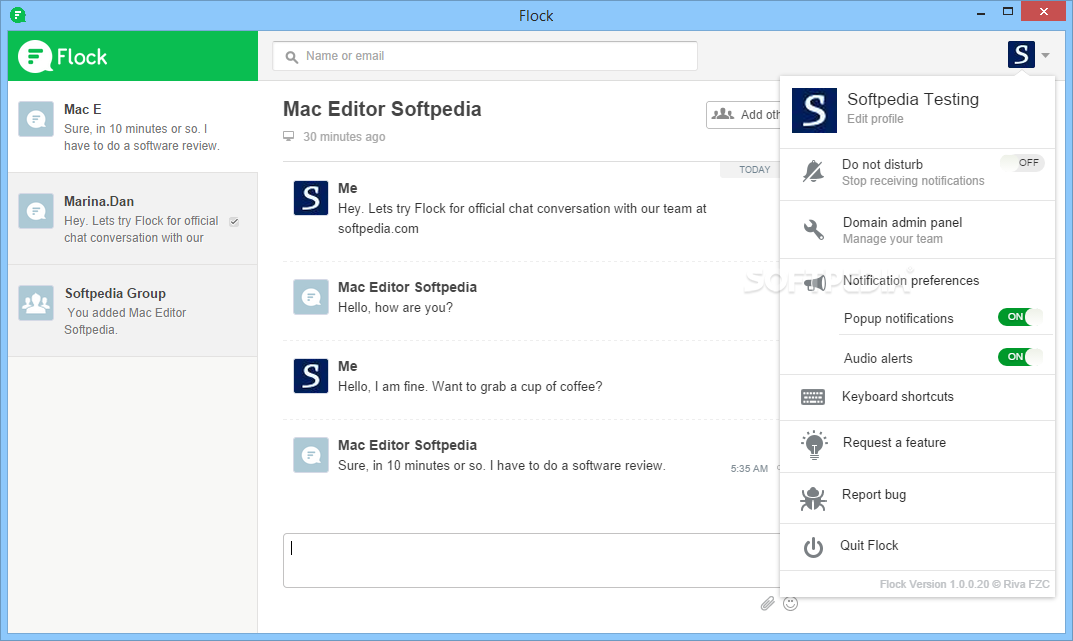Click the search magnifier icon
Screen dimensions: 1073x641
click(x=292, y=57)
